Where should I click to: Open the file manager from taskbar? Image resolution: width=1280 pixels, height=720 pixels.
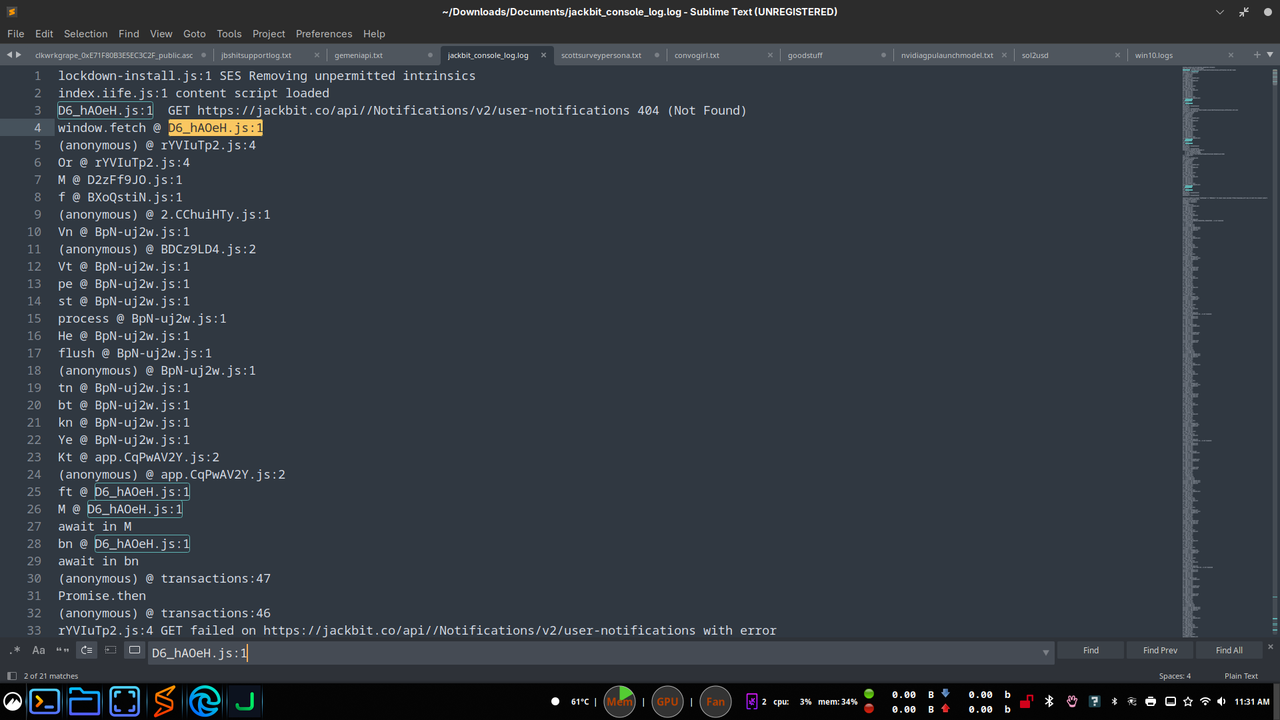coord(85,702)
